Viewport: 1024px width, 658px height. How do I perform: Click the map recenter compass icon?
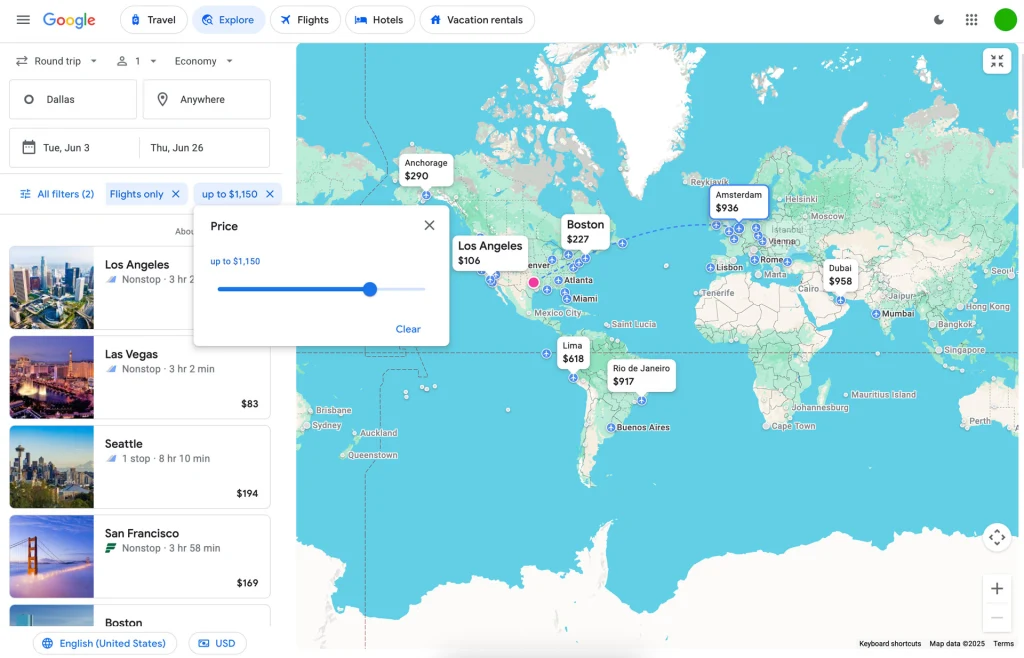pos(996,537)
